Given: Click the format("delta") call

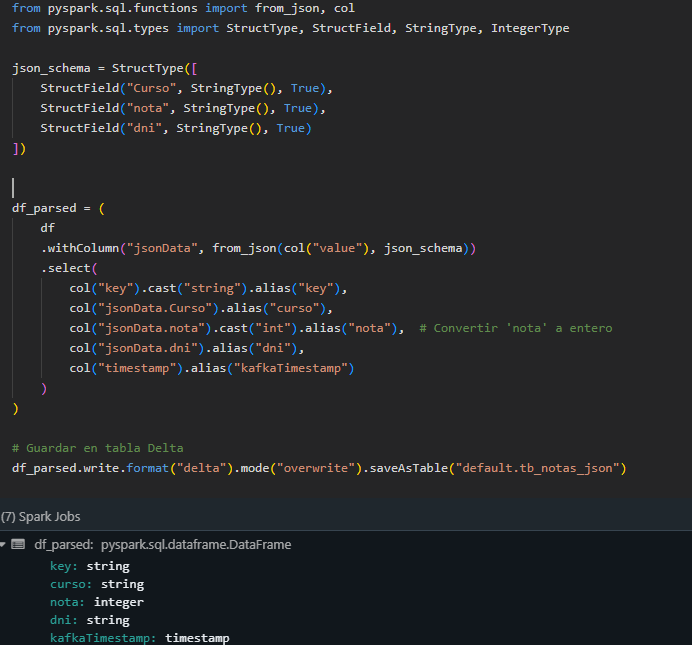Looking at the screenshot, I should pyautogui.click(x=180, y=468).
